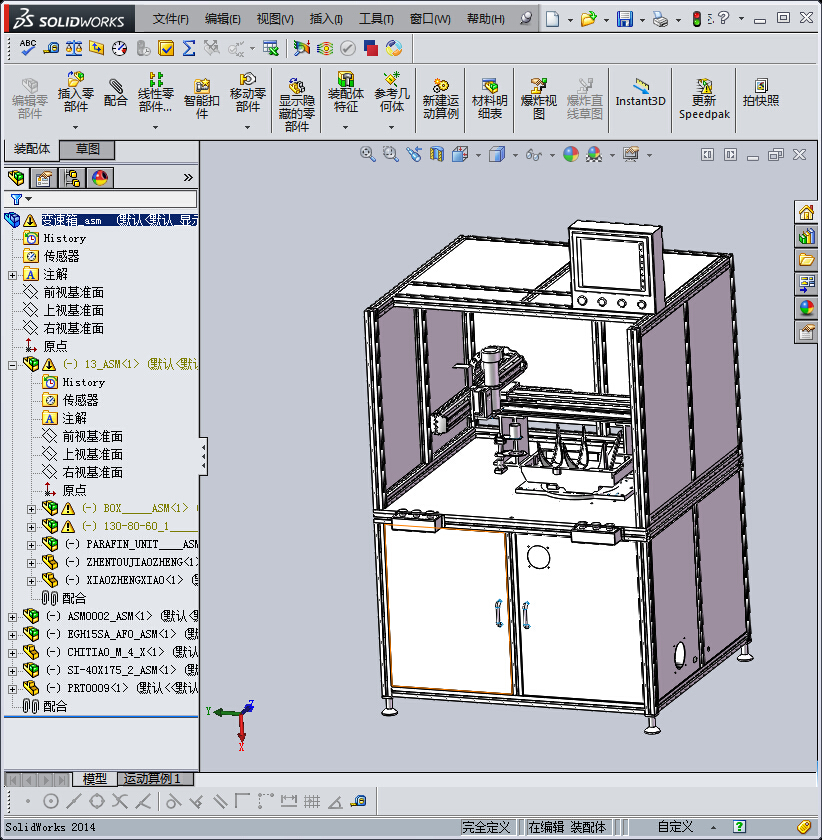This screenshot has width=822, height=840.
Task: Click the 更新 Speedpak button
Action: pos(704,98)
